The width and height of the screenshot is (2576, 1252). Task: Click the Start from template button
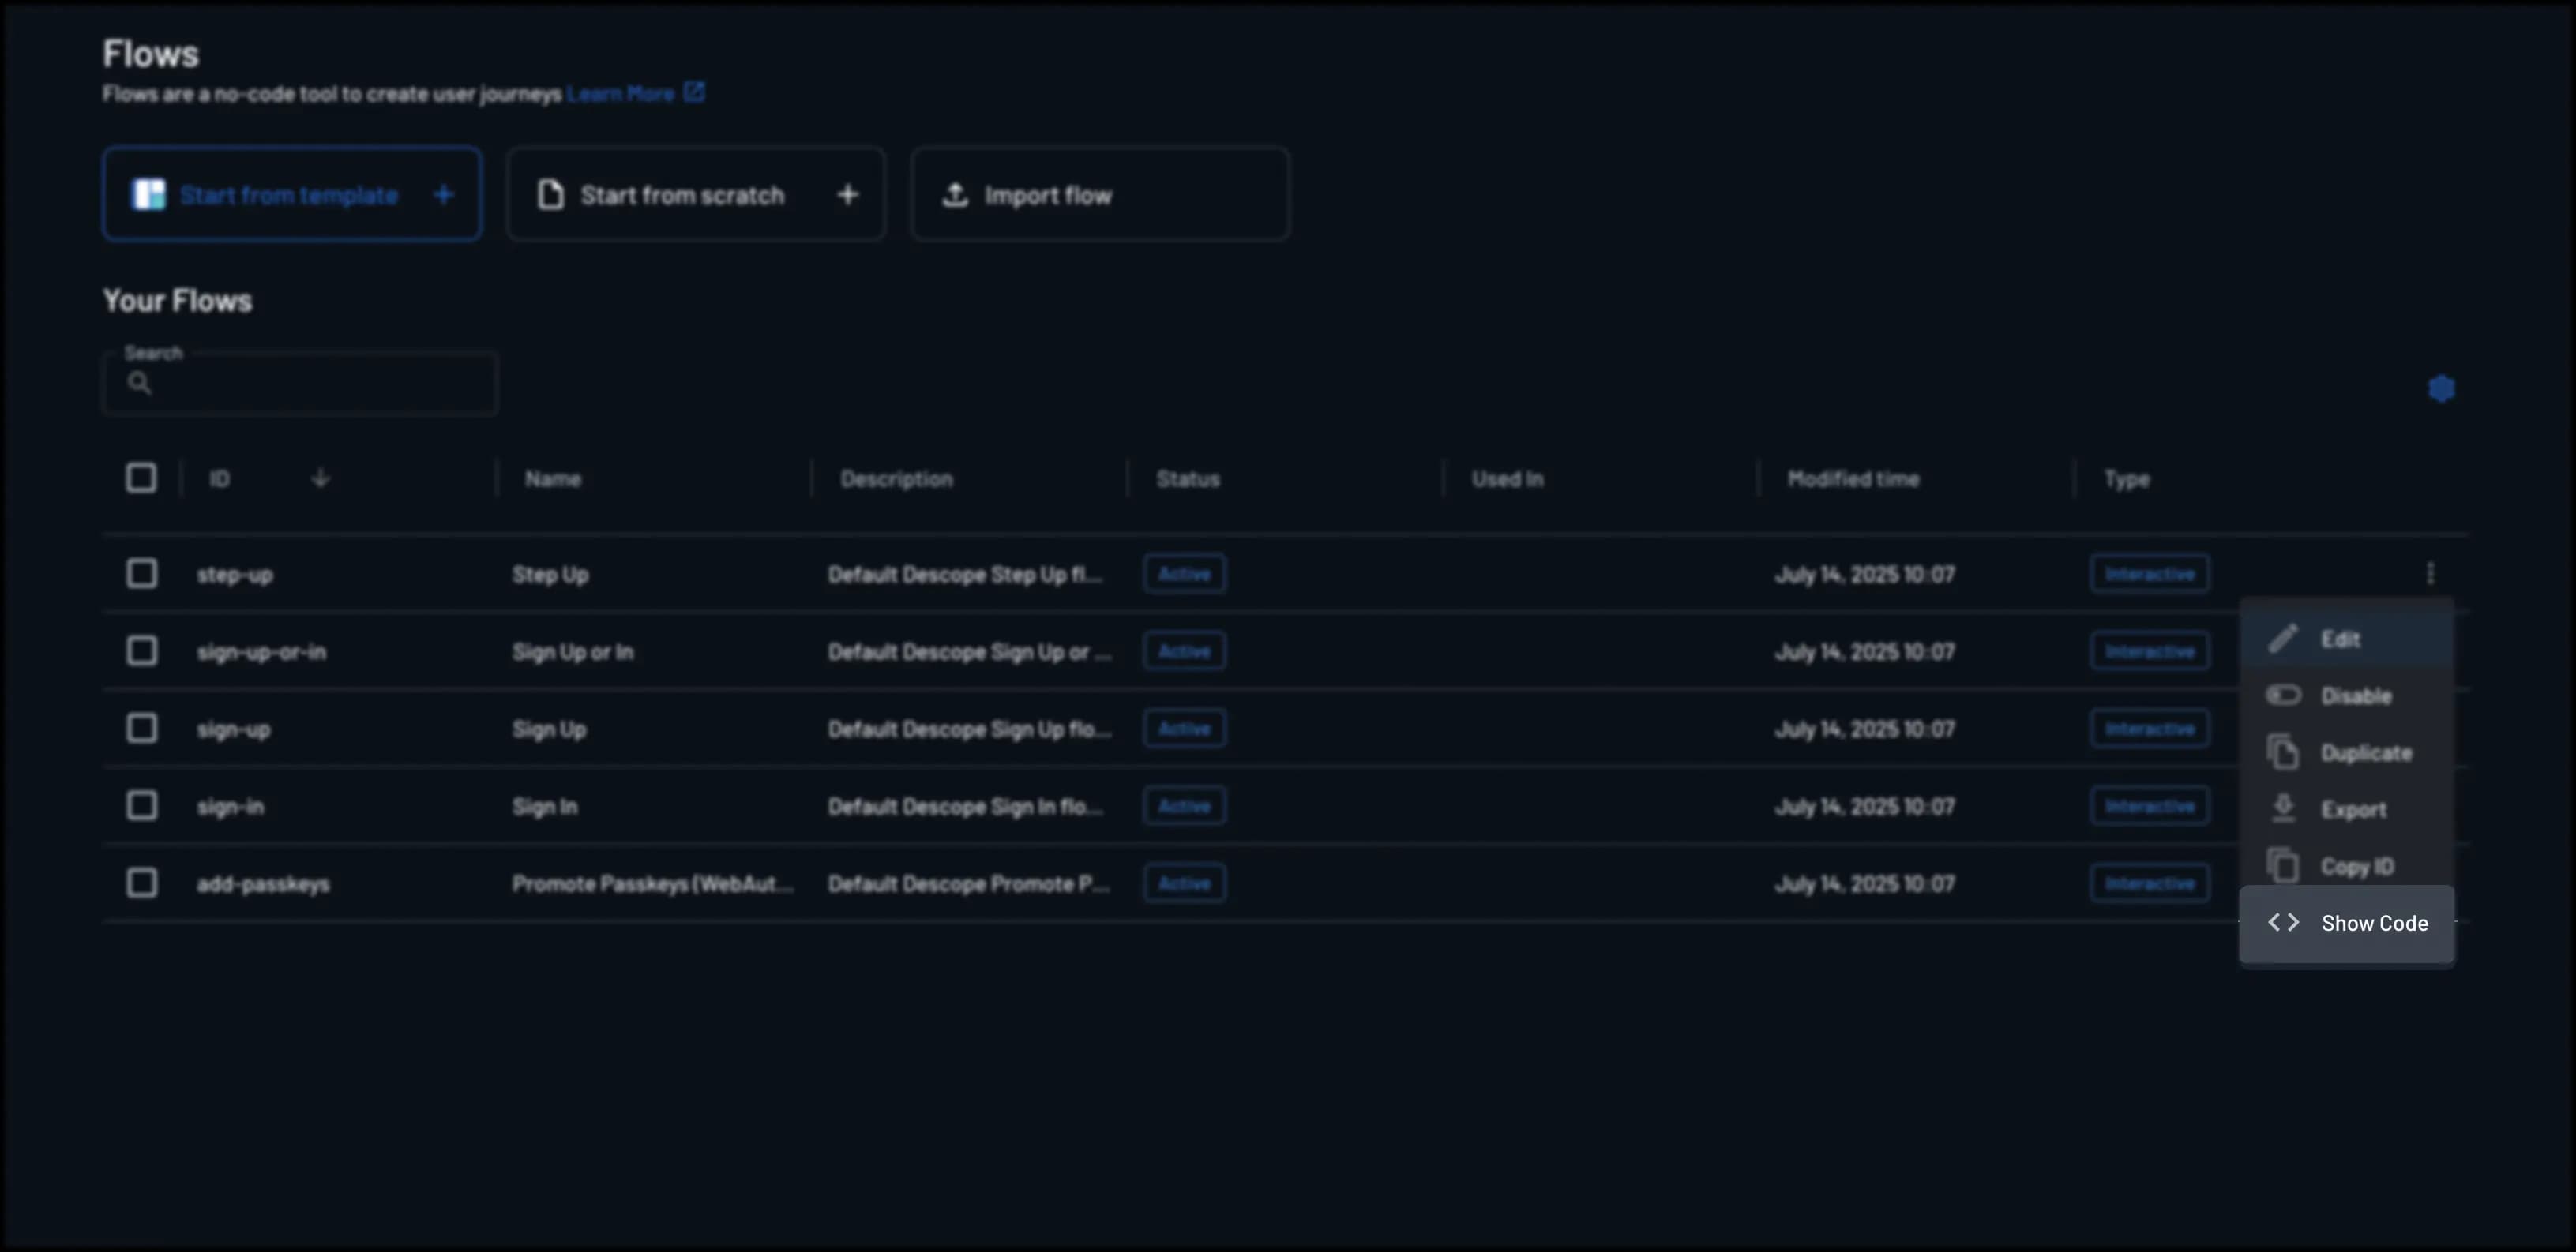pyautogui.click(x=291, y=193)
